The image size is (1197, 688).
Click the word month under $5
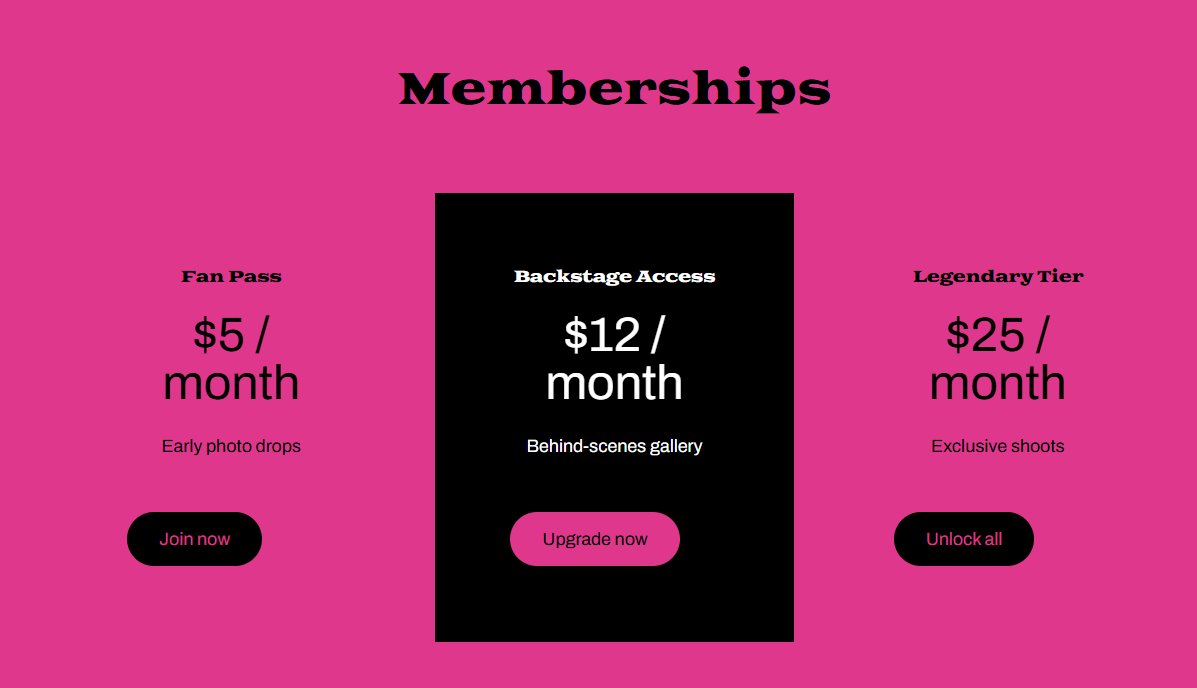point(231,383)
